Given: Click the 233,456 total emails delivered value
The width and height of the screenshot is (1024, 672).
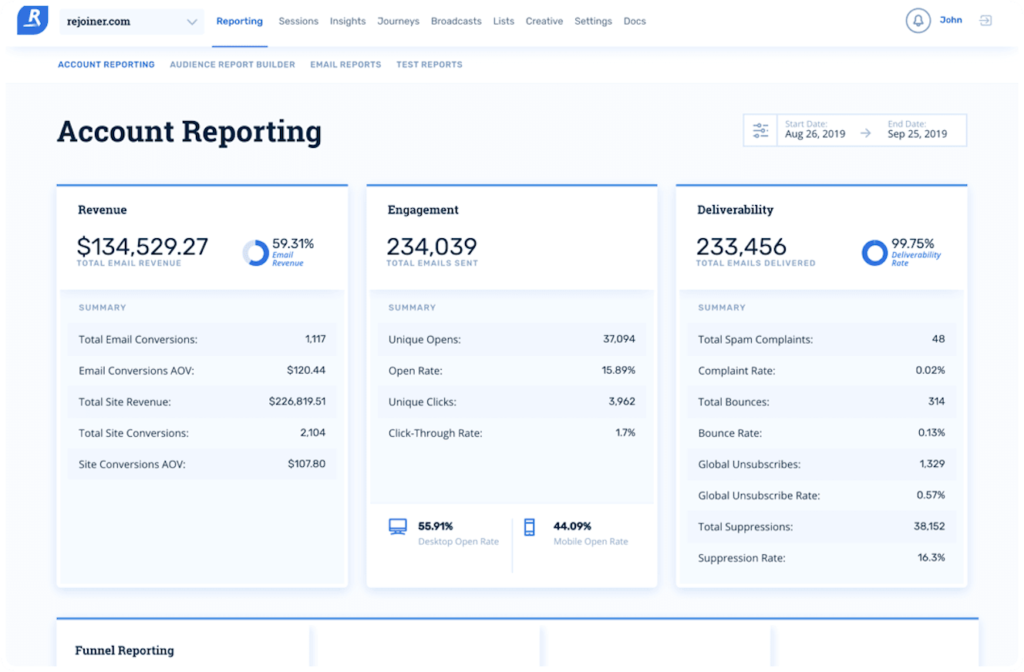Looking at the screenshot, I should (x=741, y=247).
